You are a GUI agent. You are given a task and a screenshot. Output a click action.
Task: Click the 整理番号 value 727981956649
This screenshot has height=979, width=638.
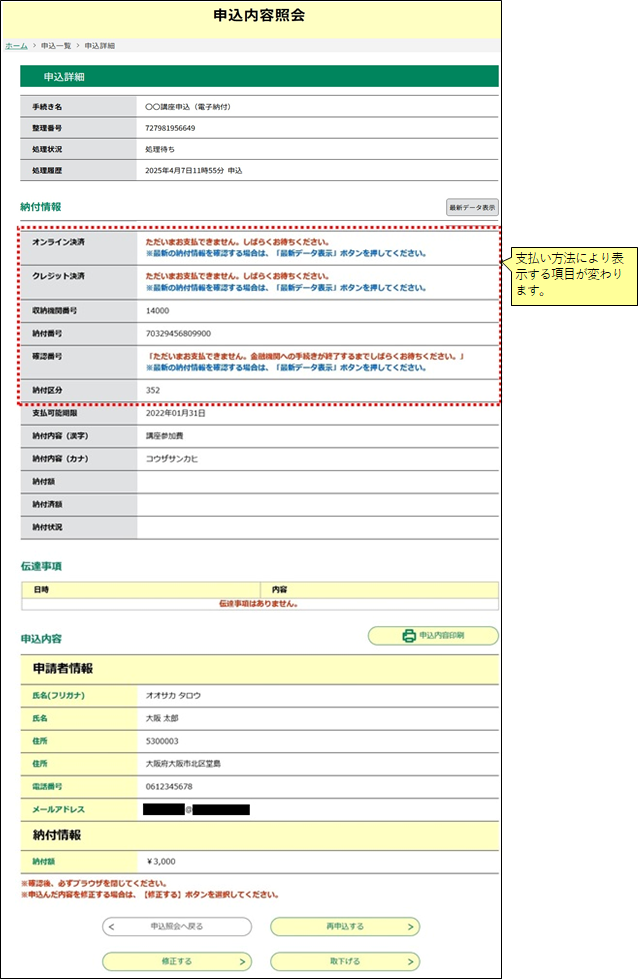pos(170,128)
